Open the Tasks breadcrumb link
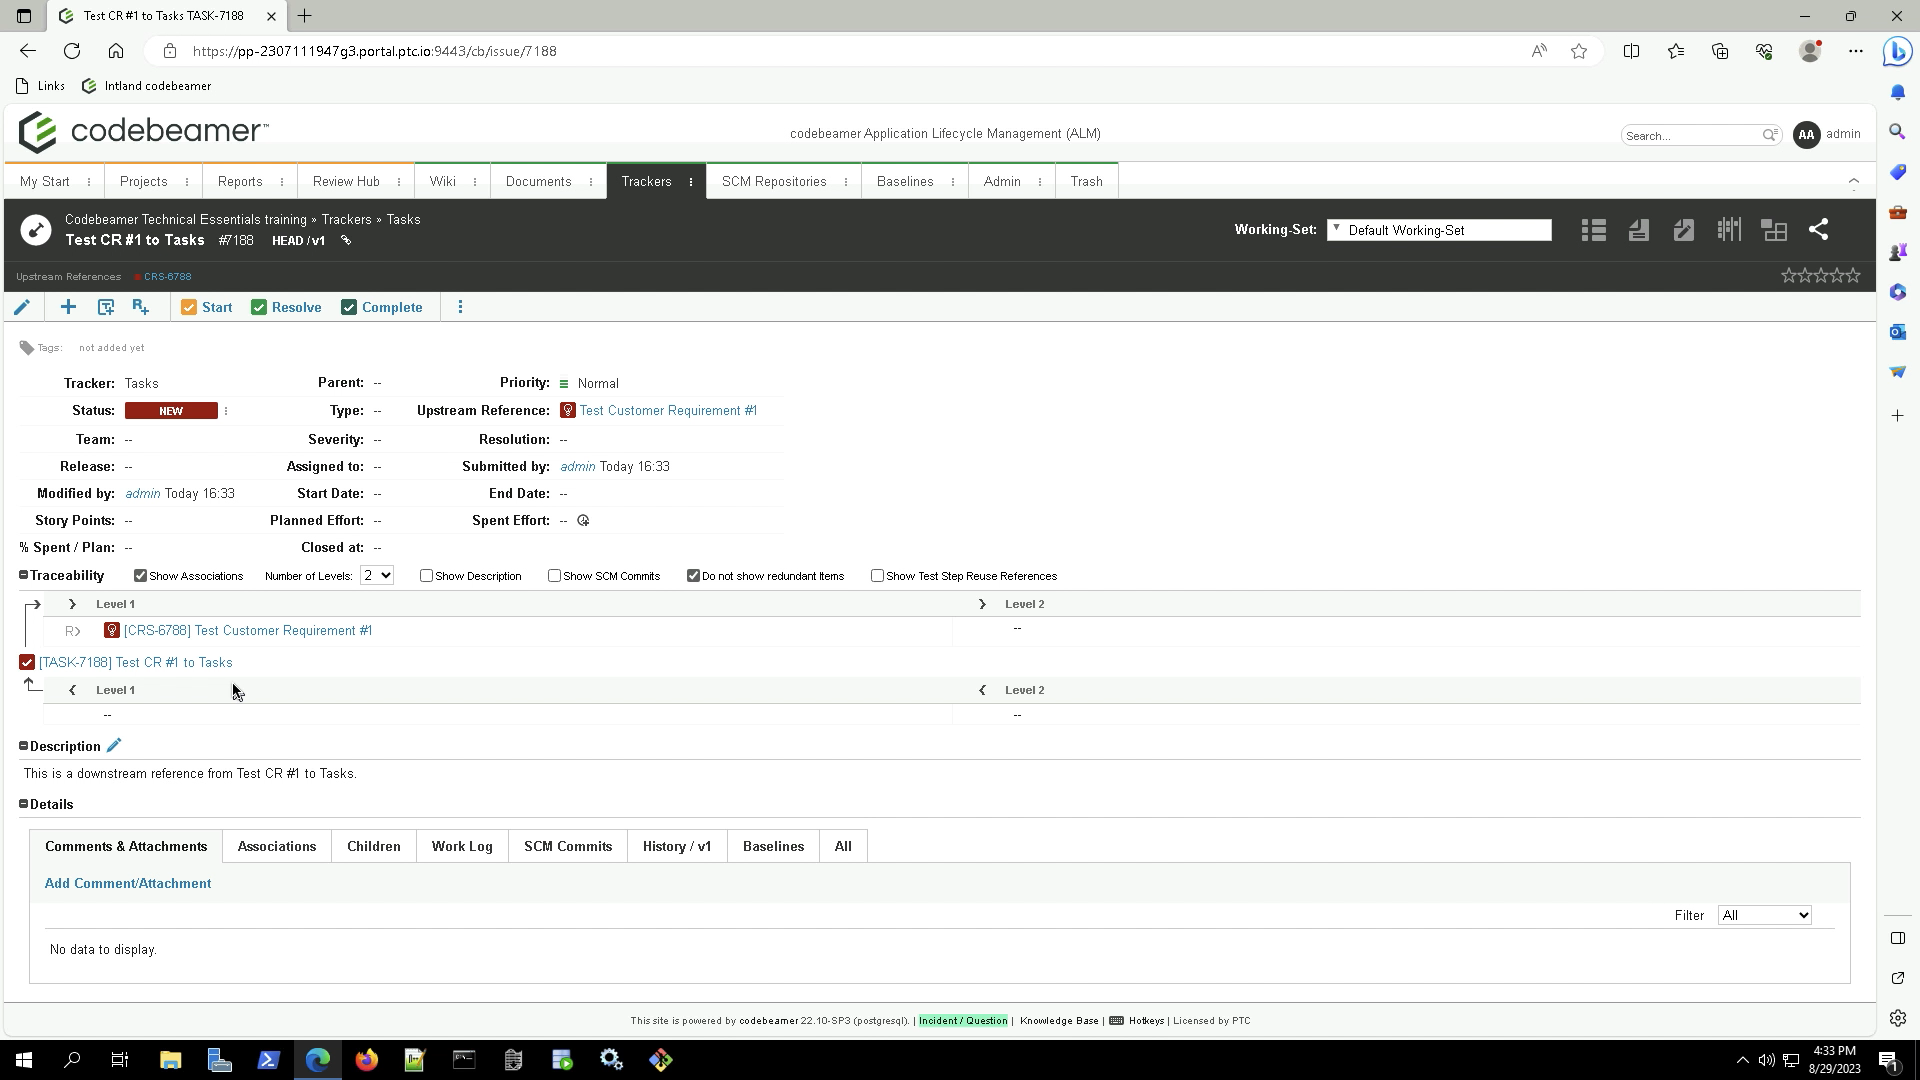Viewport: 1920px width, 1080px height. [x=403, y=220]
